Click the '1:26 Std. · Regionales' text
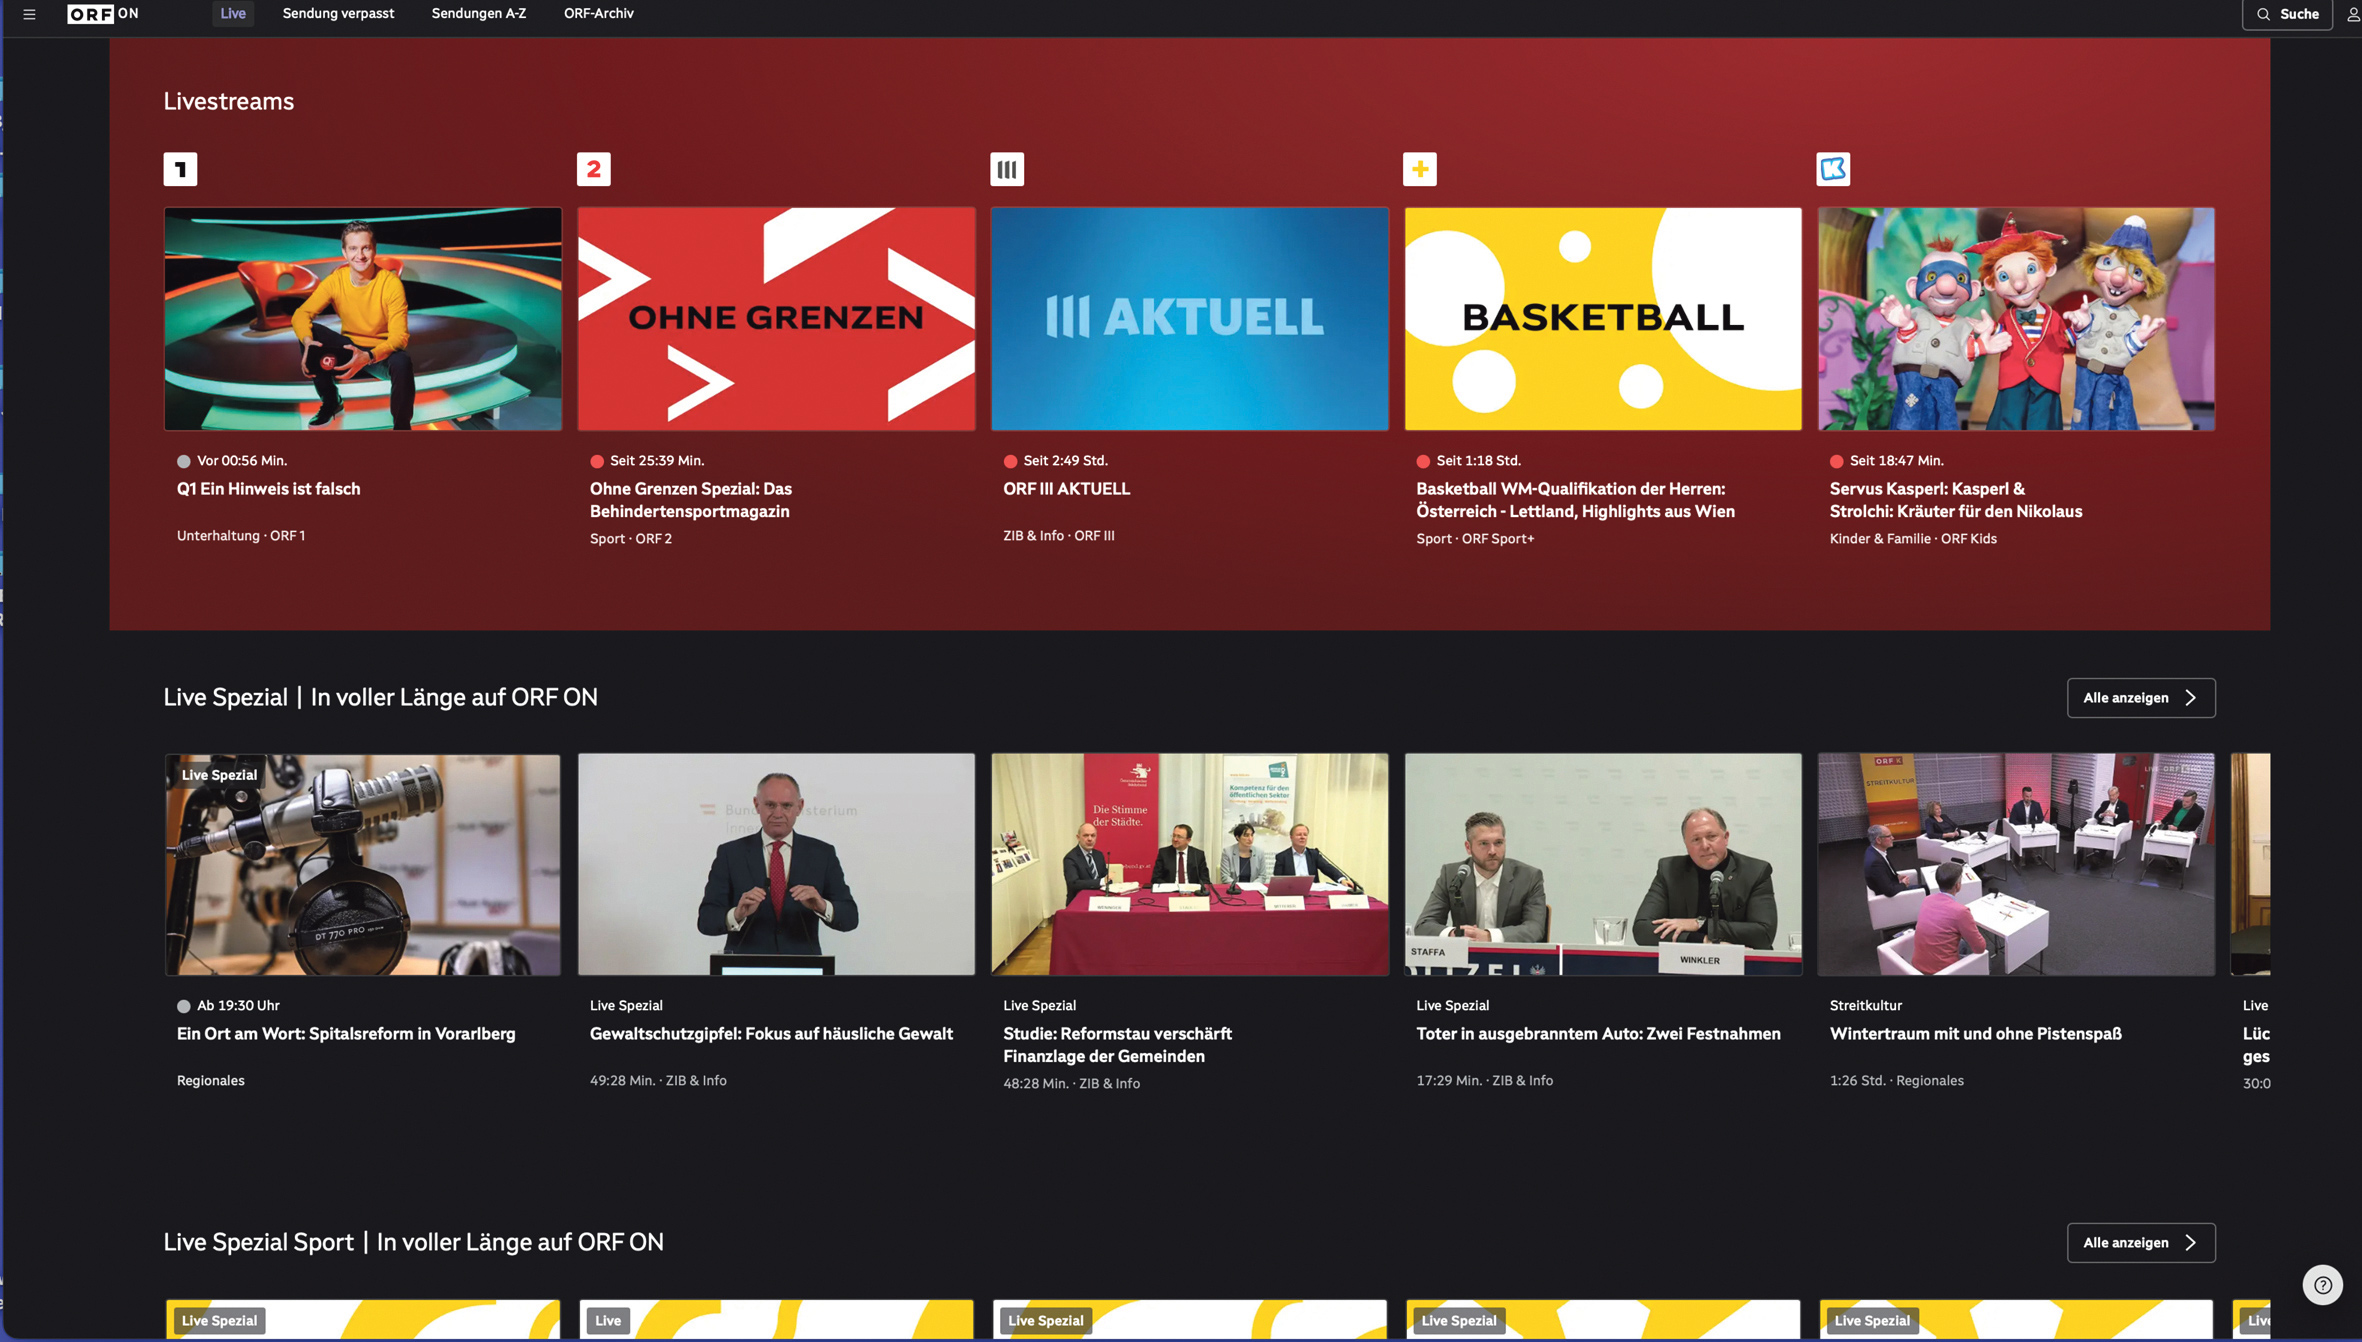The image size is (2362, 1342). tap(1897, 1081)
